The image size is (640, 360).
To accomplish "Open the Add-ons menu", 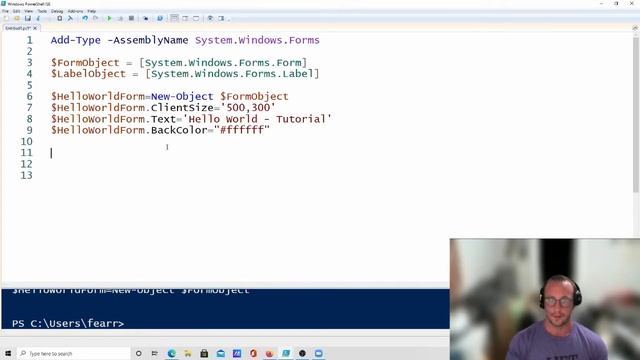I will (x=75, y=11).
